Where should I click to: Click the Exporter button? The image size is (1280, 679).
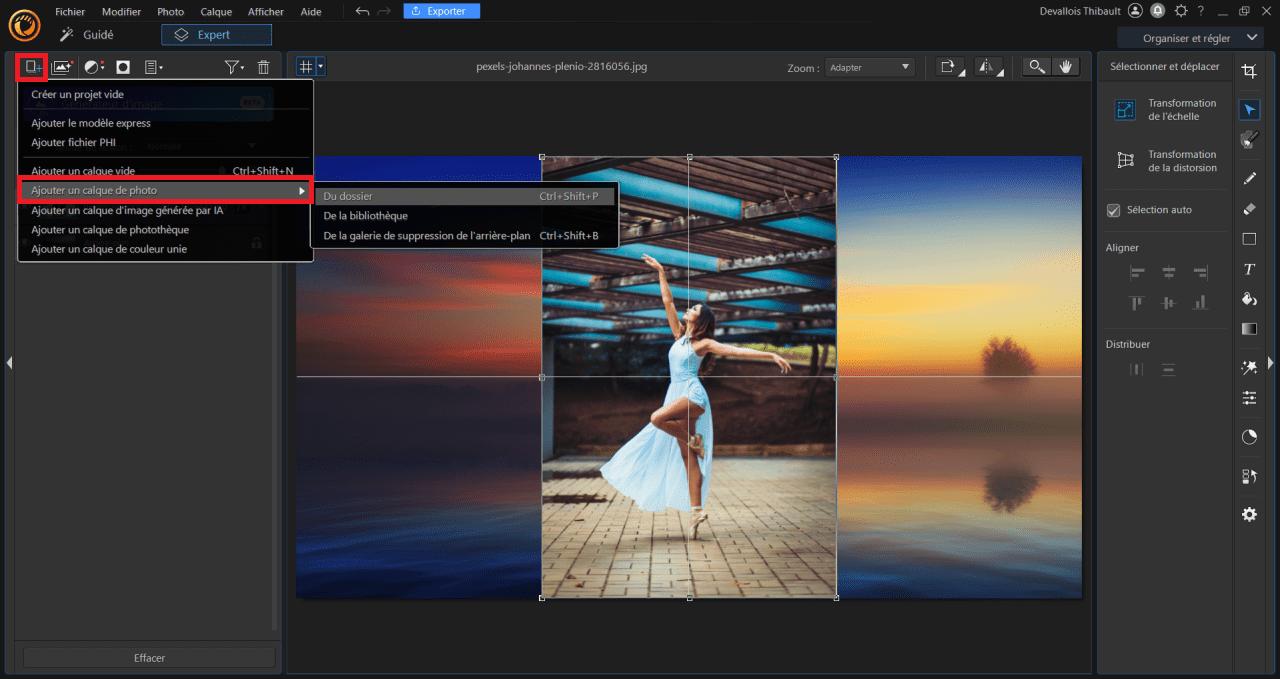click(x=441, y=11)
